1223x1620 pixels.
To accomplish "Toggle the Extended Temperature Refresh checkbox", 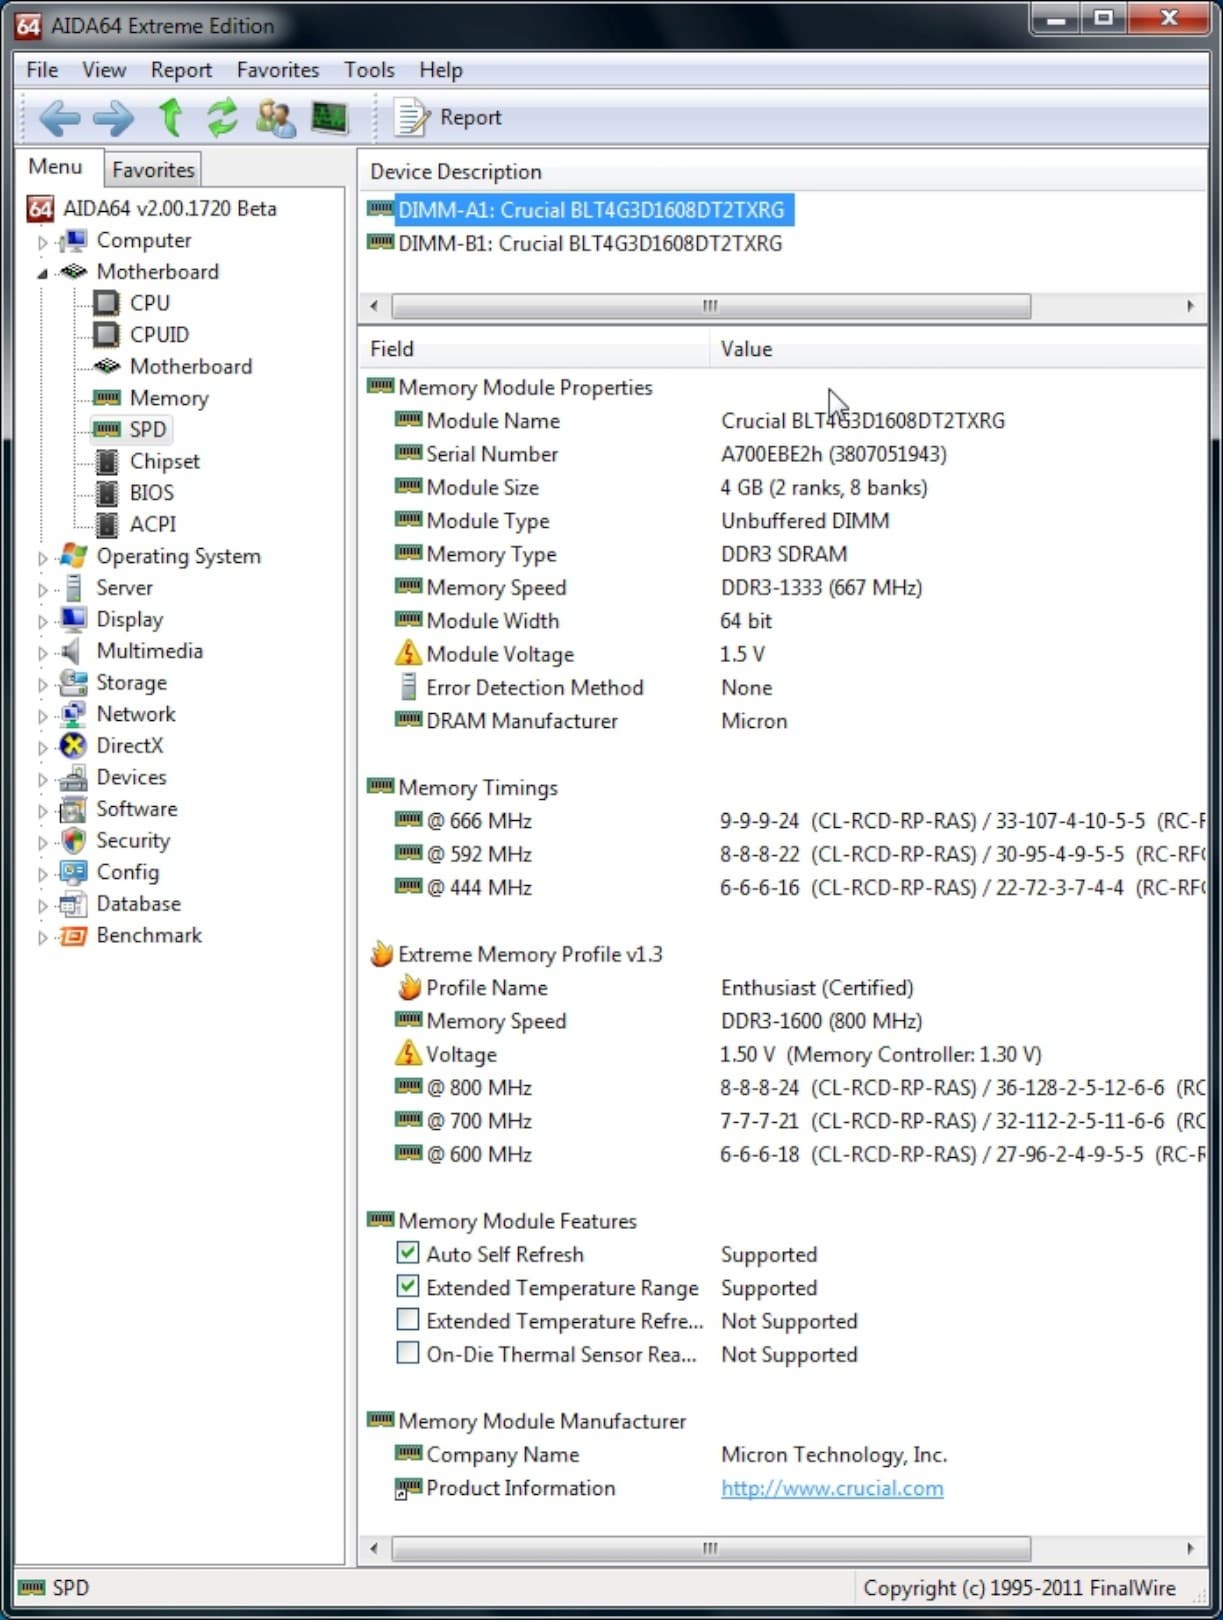I will (x=407, y=1319).
